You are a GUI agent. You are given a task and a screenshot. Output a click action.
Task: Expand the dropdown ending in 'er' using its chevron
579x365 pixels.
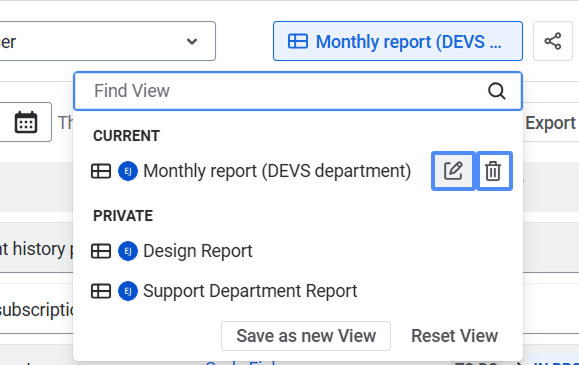[192, 41]
